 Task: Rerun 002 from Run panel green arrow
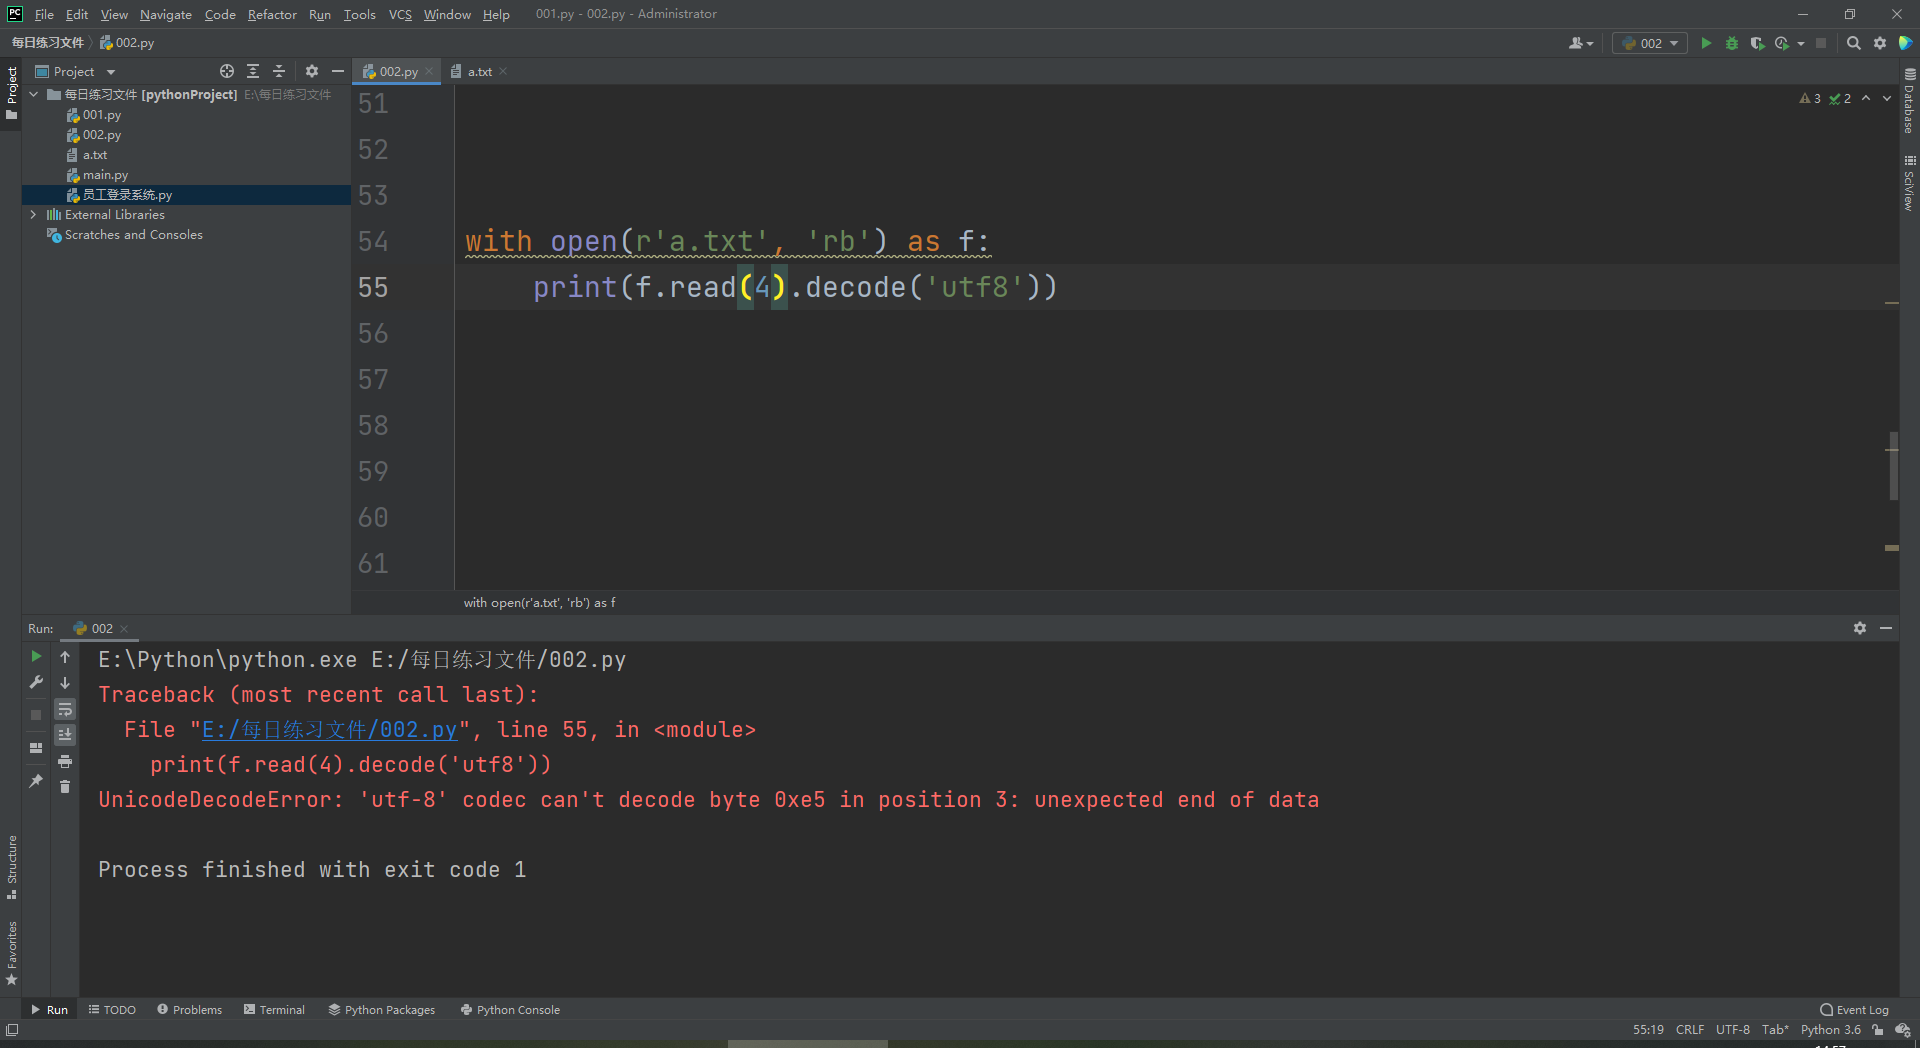36,656
